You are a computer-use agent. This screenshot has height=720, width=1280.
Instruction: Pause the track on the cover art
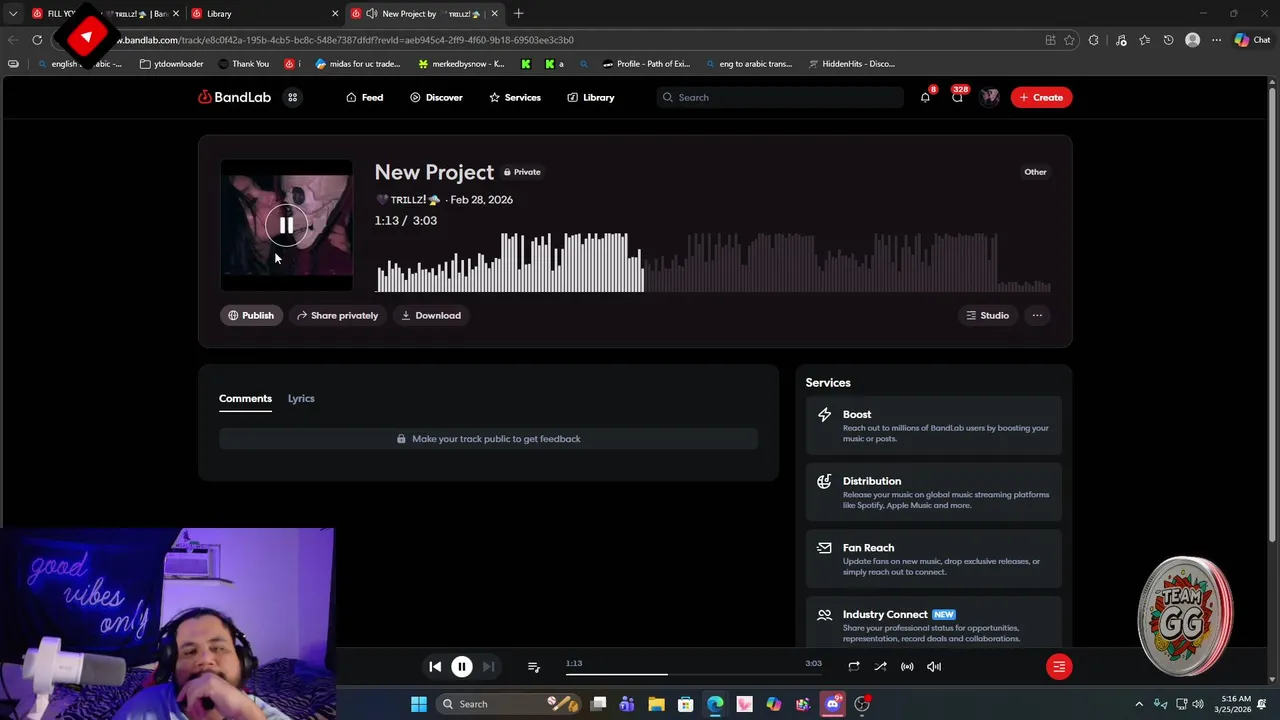[286, 226]
